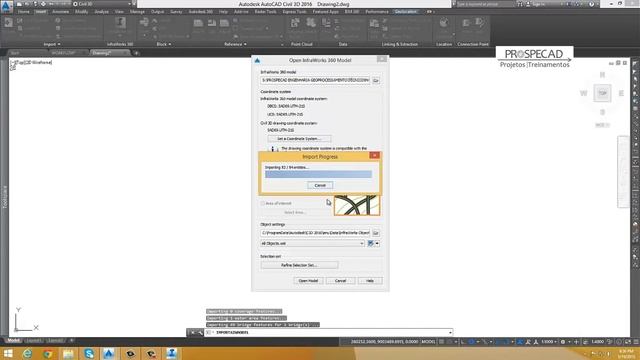Open the Home ribbon tab

coord(23,12)
